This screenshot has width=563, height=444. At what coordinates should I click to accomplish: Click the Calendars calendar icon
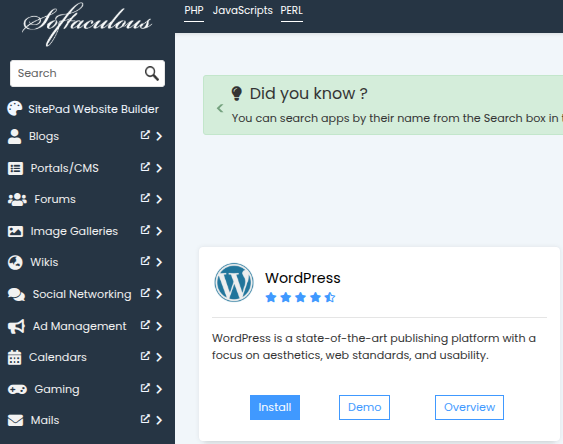14,357
